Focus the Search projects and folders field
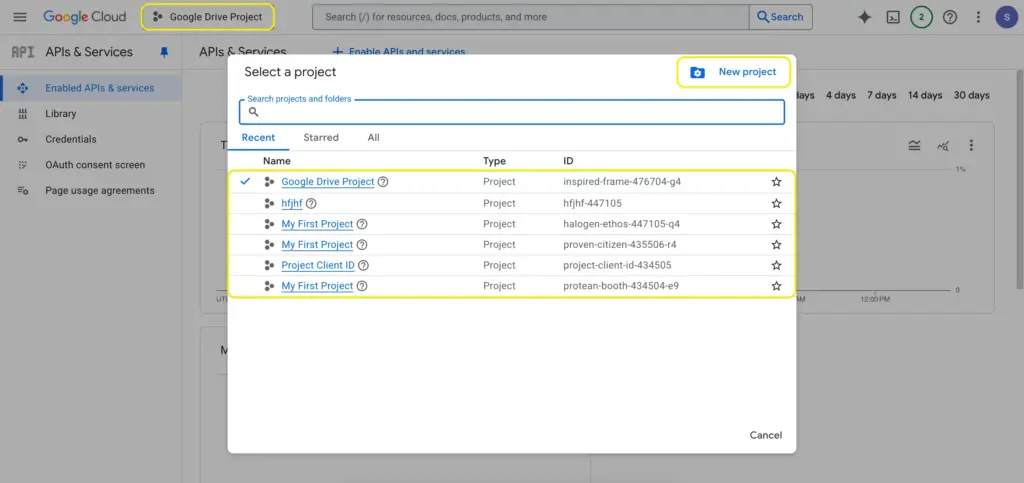The height and width of the screenshot is (483, 1024). pyautogui.click(x=512, y=112)
